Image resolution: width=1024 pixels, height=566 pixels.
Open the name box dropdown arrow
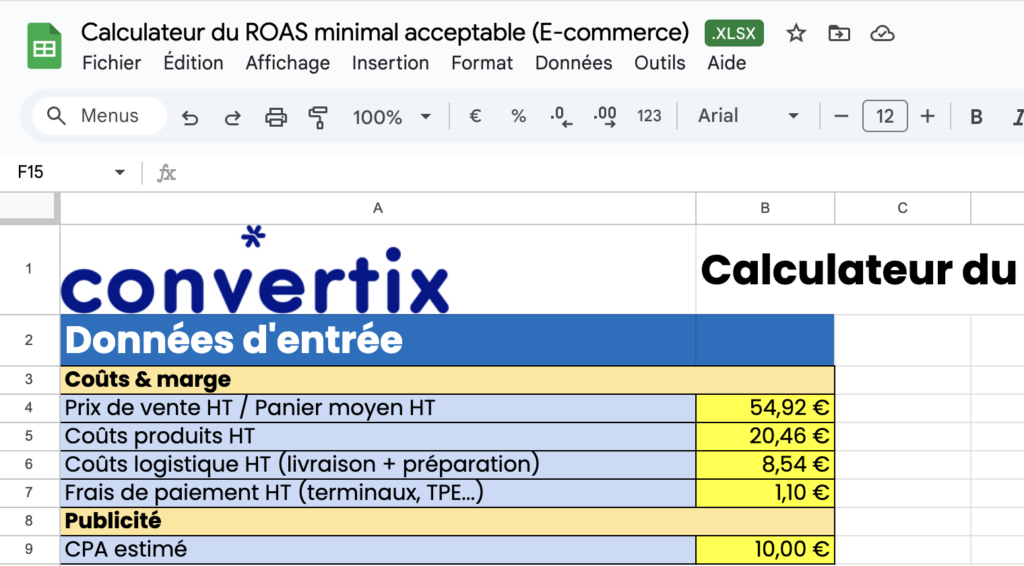[120, 172]
